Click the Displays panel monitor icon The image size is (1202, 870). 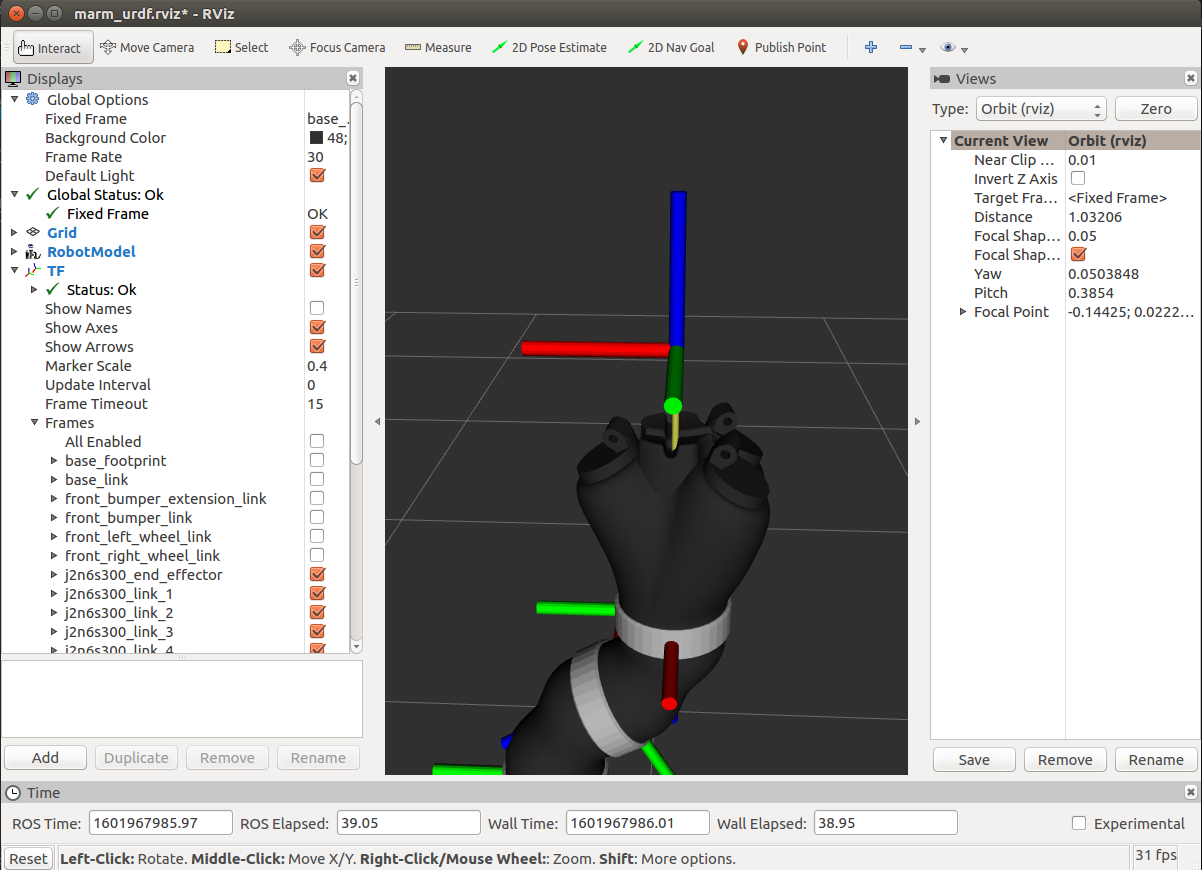13,78
